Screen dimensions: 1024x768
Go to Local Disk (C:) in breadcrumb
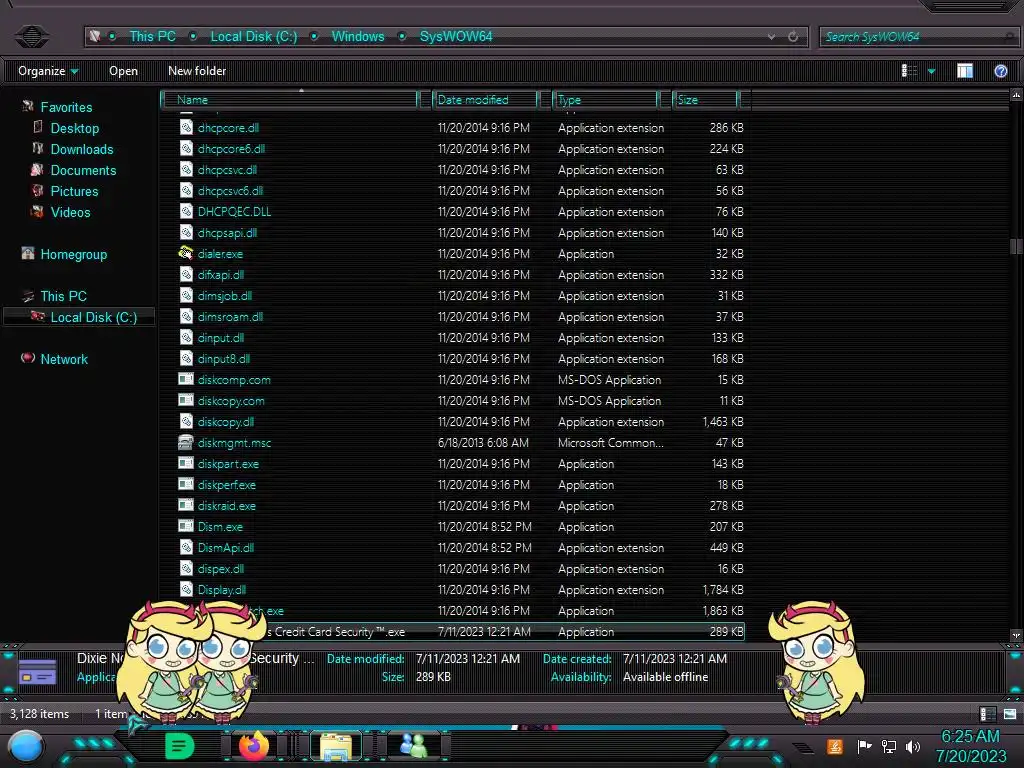coord(253,37)
